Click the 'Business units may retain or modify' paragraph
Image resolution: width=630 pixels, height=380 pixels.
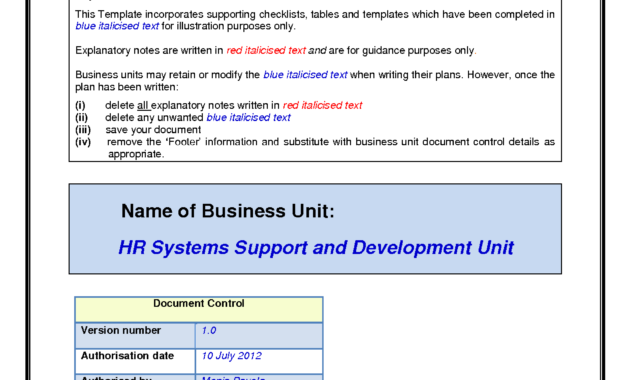pyautogui.click(x=315, y=81)
